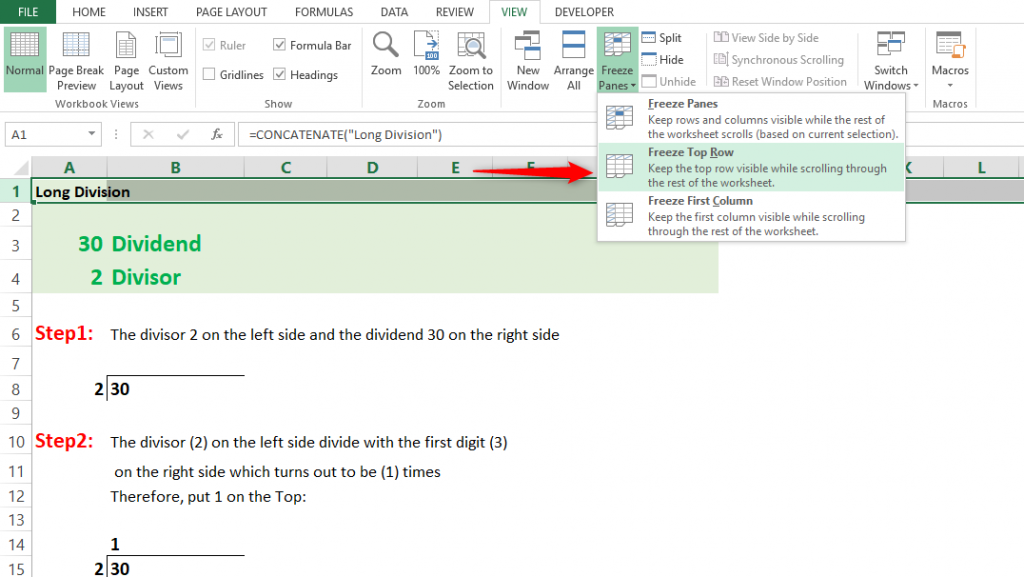
Task: Activate Zoom to Selection
Action: [x=470, y=60]
